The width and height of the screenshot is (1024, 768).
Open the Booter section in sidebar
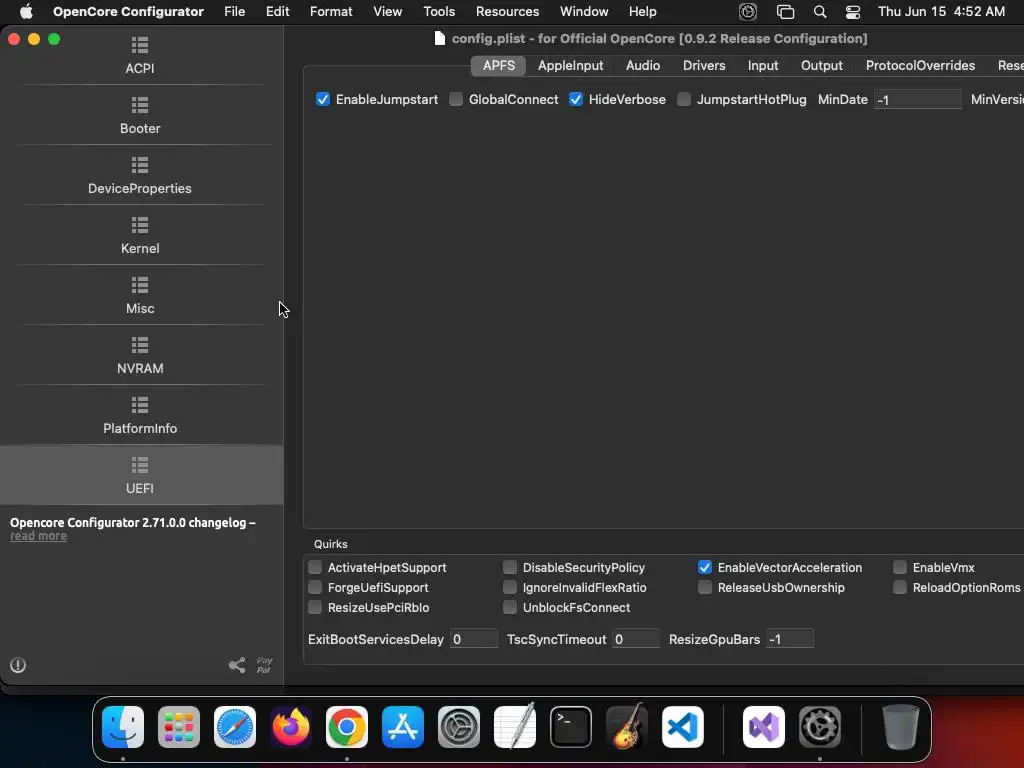140,116
